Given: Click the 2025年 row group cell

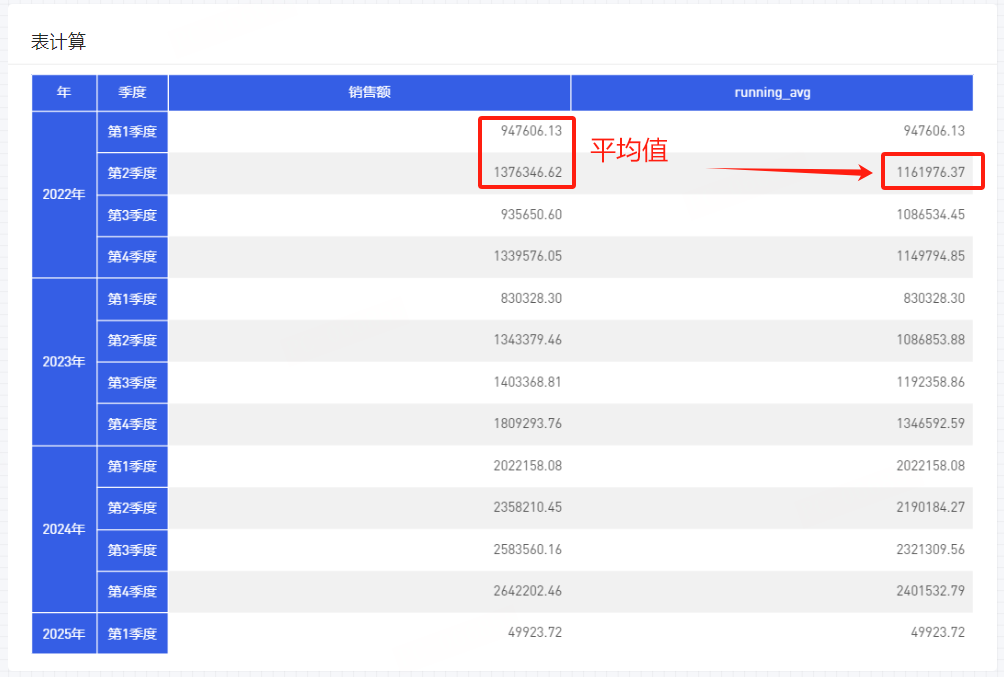Looking at the screenshot, I should pos(64,633).
